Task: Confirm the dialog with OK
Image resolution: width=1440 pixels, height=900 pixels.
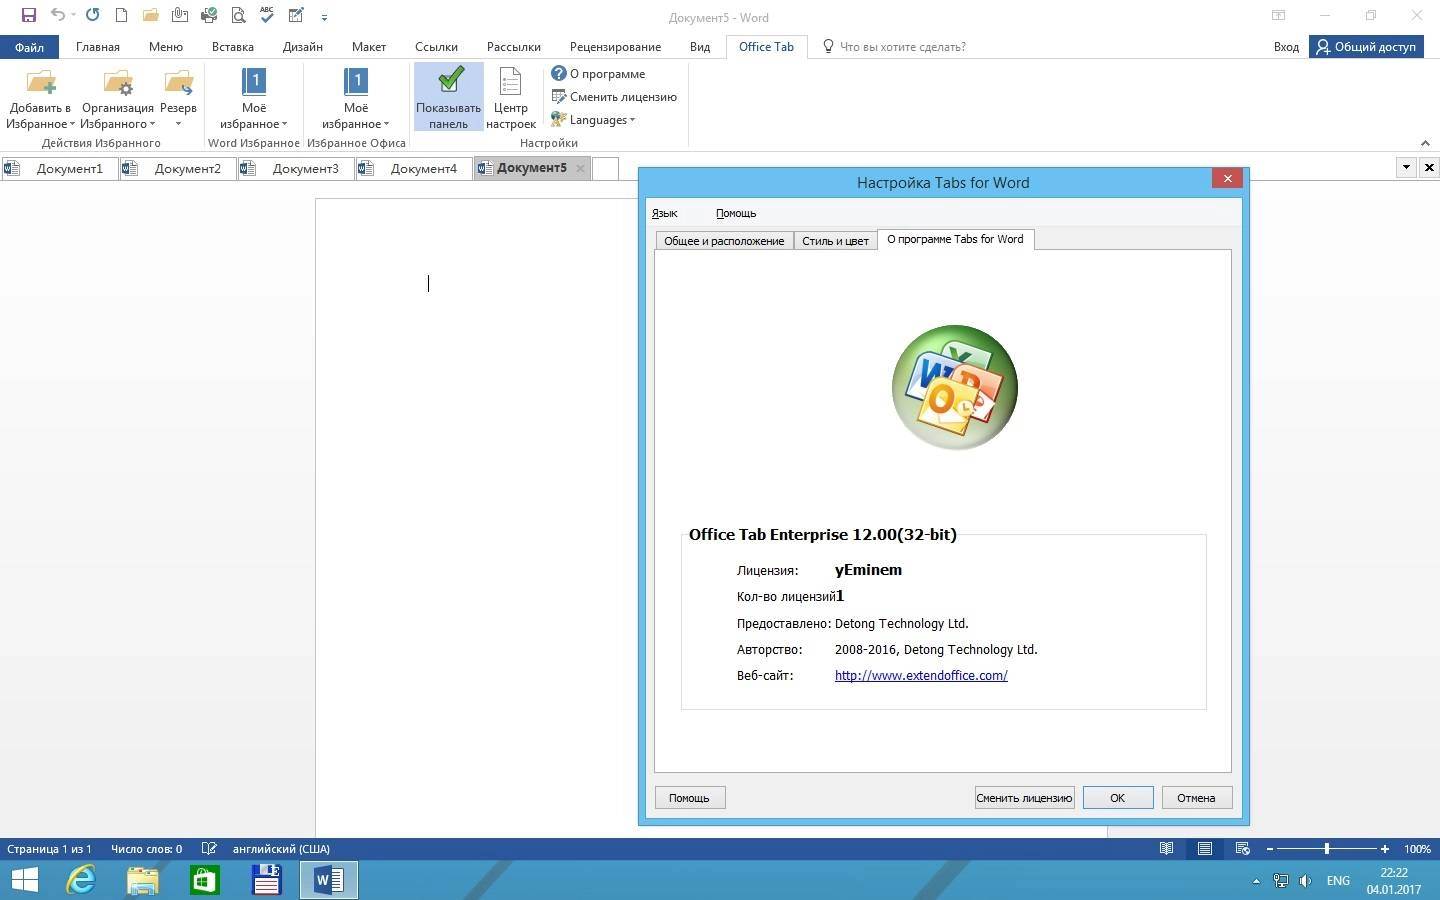Action: click(1118, 798)
